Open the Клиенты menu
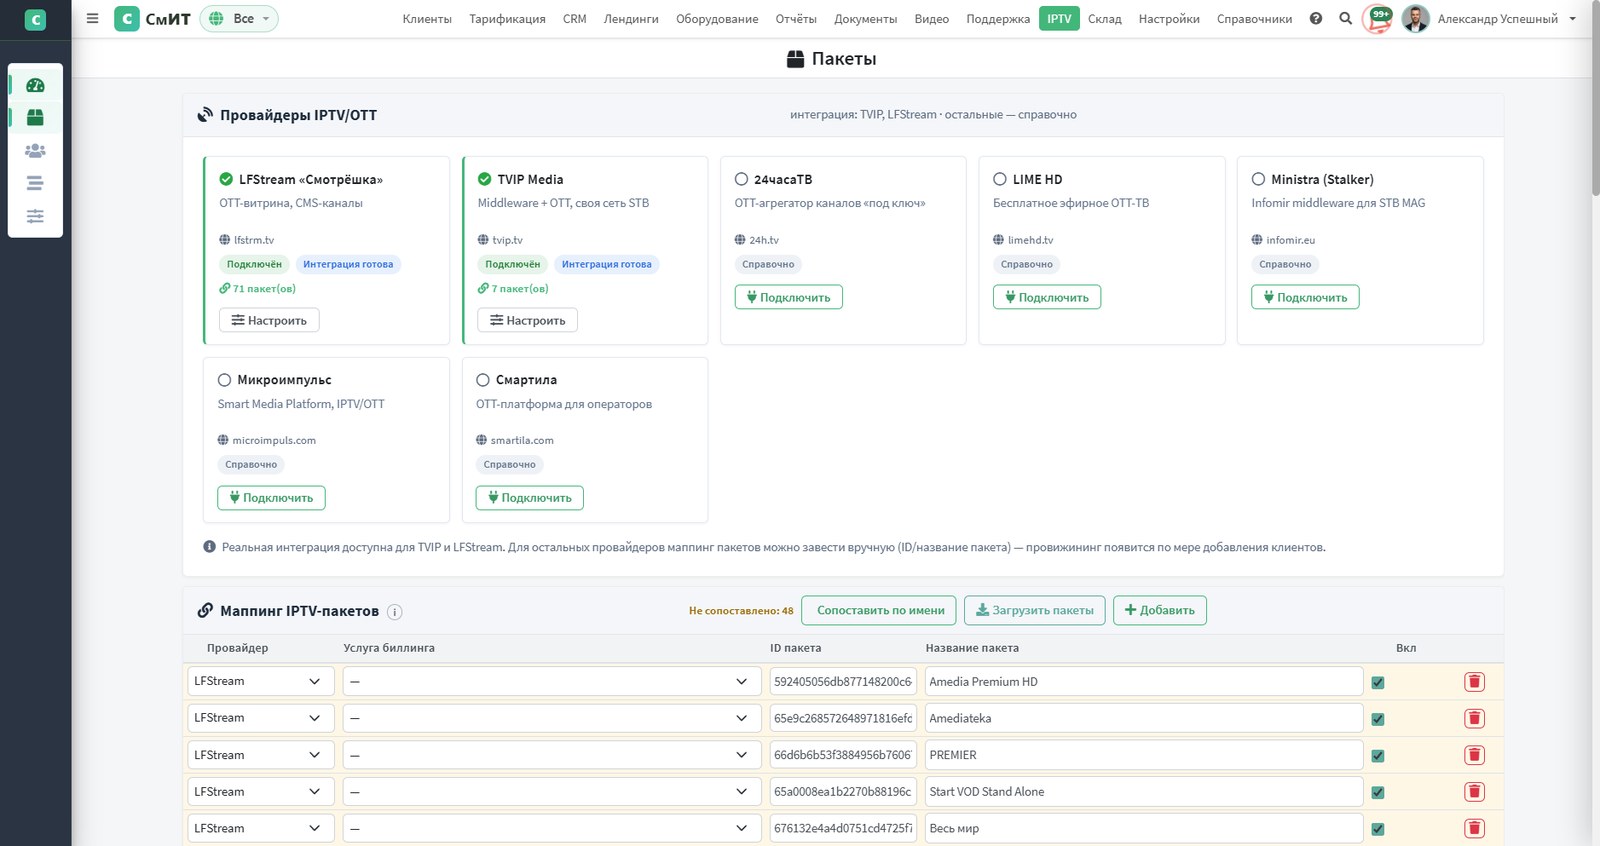 click(x=427, y=19)
